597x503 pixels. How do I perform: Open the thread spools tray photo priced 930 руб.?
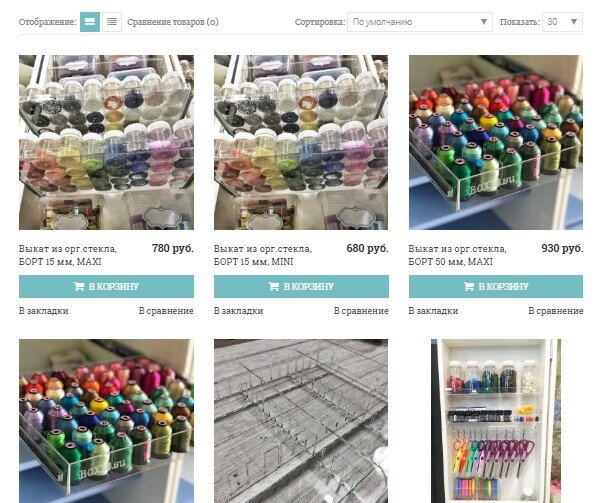click(496, 142)
